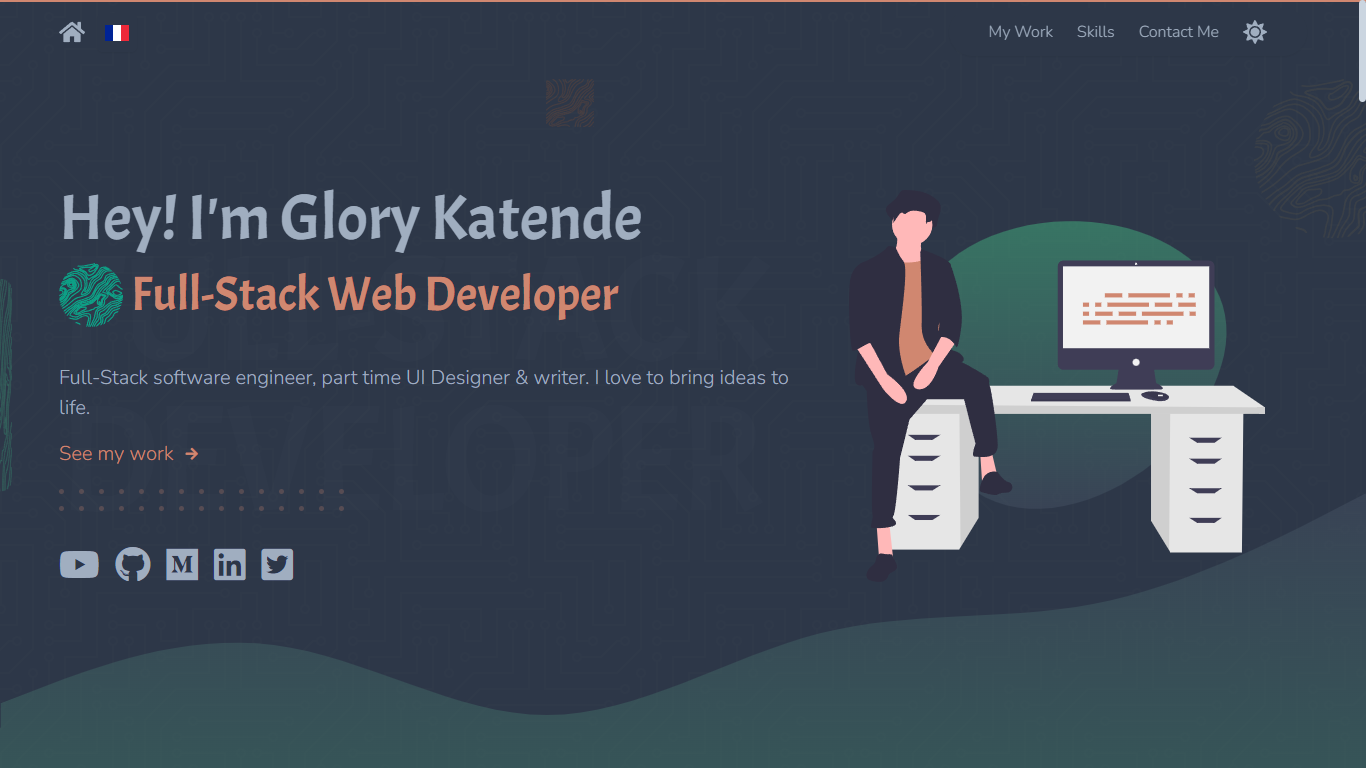Toggle light mode with the sun icon
Viewport: 1366px width, 768px height.
coord(1254,32)
